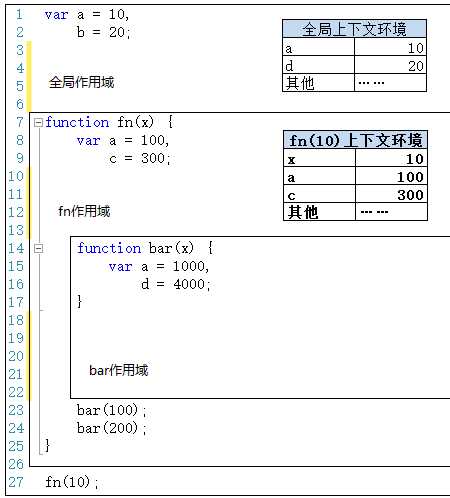Click value 20 in global context table
The height and width of the screenshot is (498, 450).
[390, 65]
